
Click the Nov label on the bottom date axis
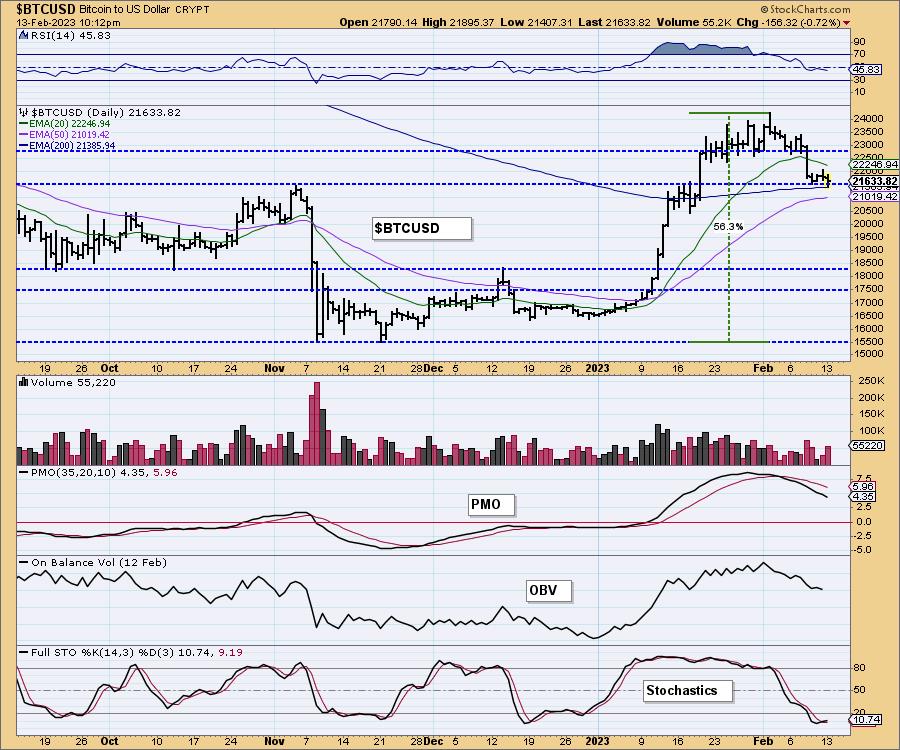[274, 741]
